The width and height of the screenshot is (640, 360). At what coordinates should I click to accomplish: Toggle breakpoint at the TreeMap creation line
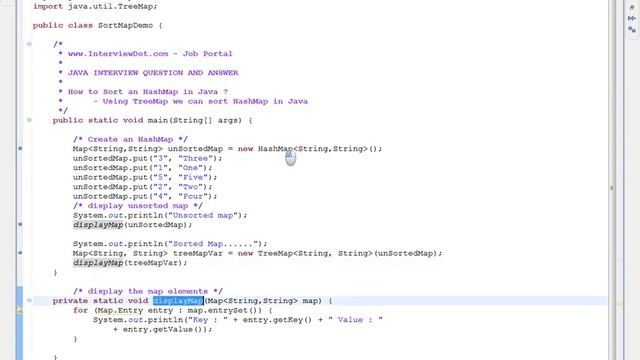(x=20, y=253)
